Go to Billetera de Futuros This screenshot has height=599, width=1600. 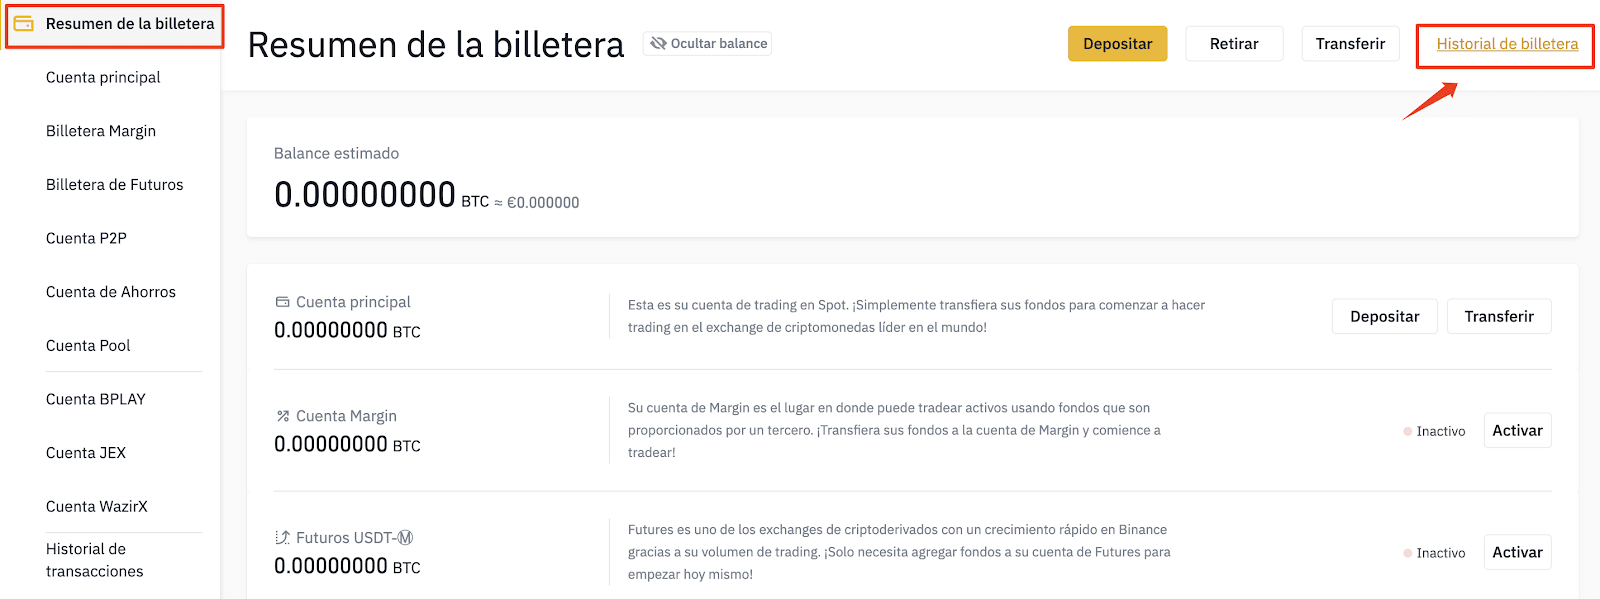[x=115, y=185]
